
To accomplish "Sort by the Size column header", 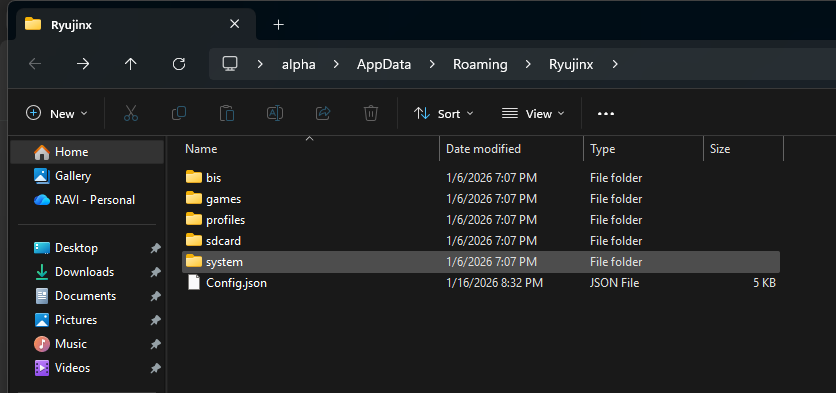I will (x=744, y=149).
